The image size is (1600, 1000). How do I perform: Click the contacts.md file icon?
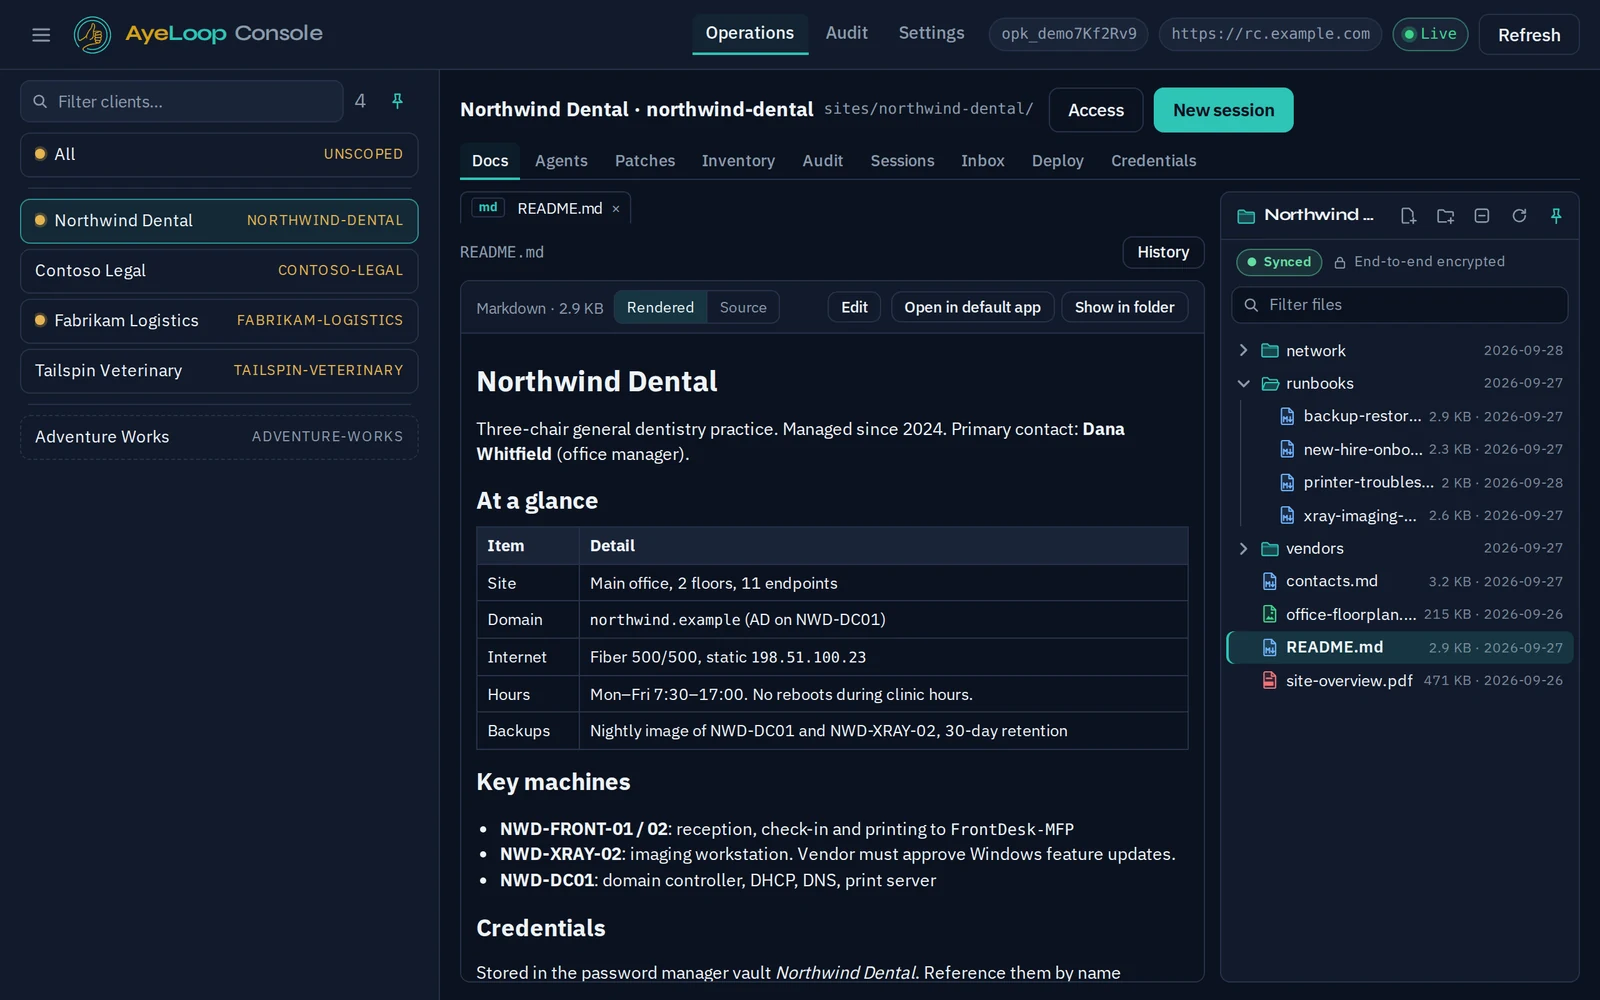click(x=1269, y=581)
